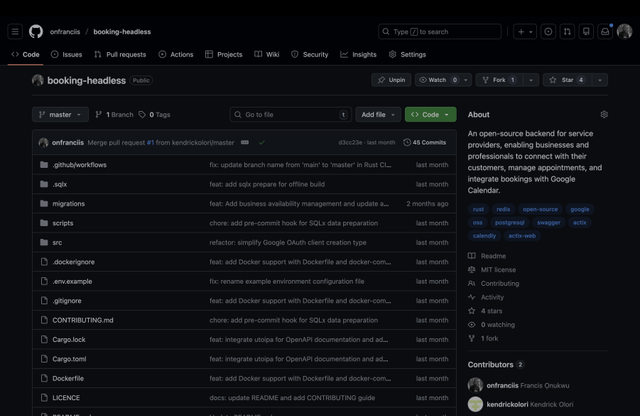640x416 pixels.
Task: Open the issues icon in top header
Action: click(548, 32)
